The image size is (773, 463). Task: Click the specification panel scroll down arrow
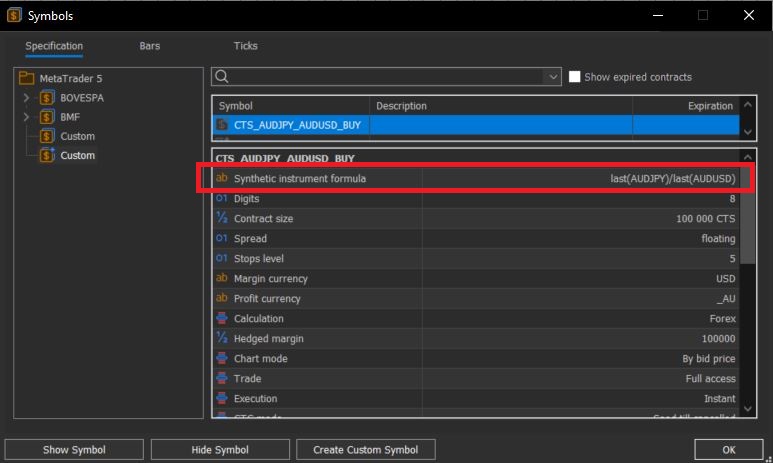pyautogui.click(x=747, y=409)
